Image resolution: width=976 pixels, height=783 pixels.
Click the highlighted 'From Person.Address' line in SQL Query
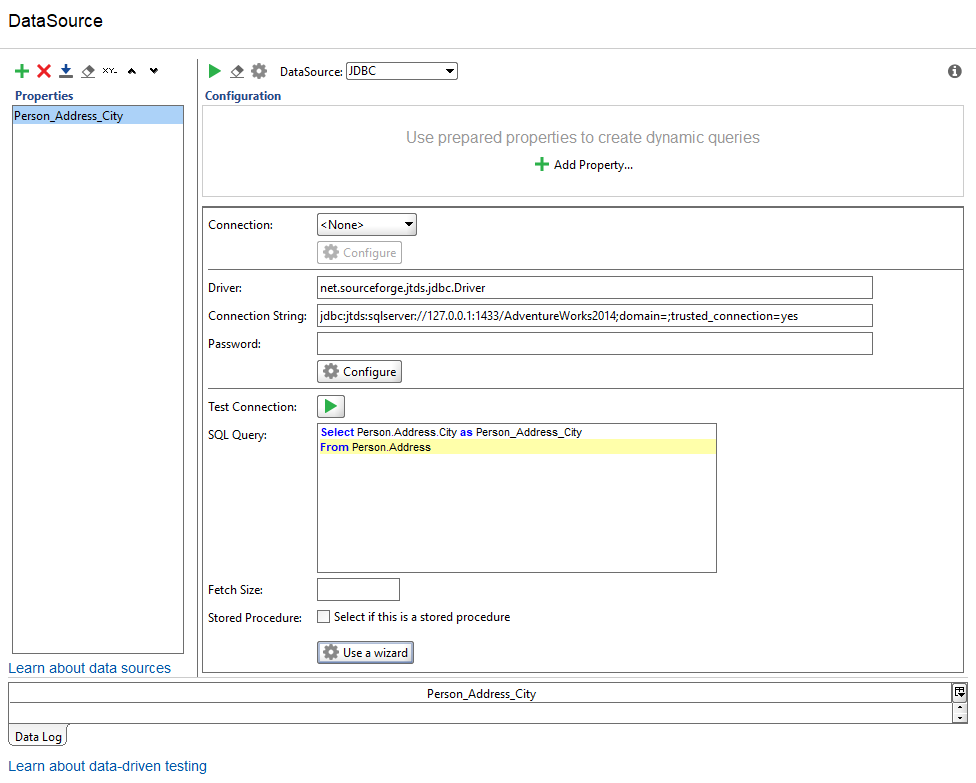[x=517, y=447]
